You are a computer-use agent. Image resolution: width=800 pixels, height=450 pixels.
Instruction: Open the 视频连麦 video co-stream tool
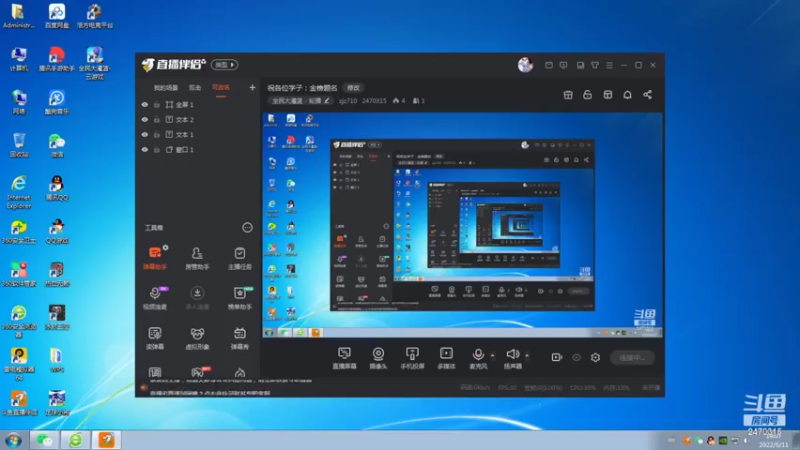155,298
